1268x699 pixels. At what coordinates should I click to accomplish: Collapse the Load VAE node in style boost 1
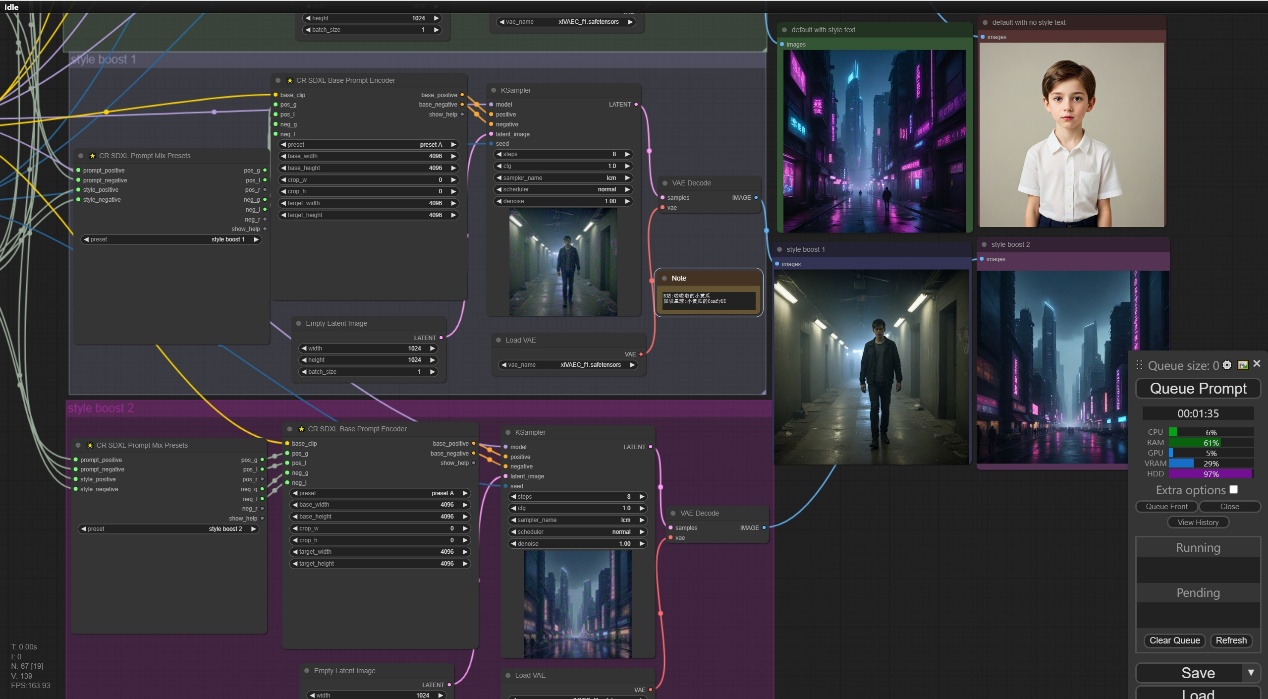tap(496, 340)
